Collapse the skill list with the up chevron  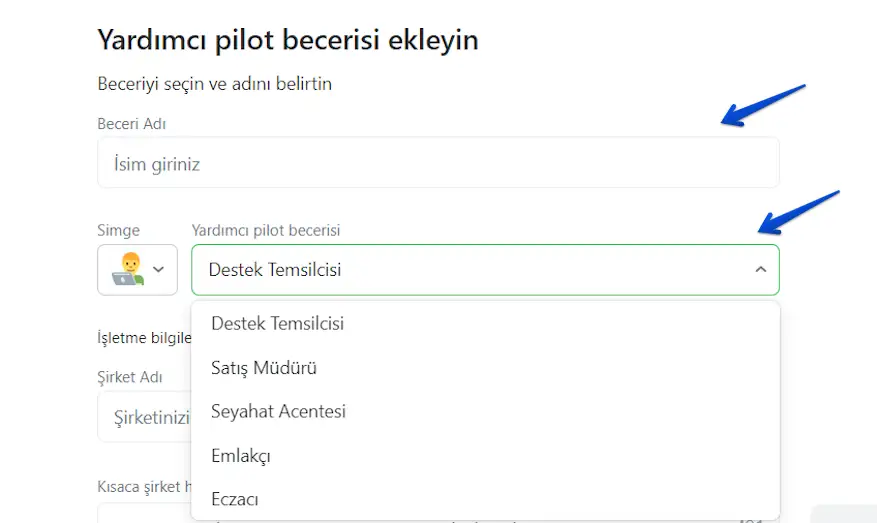click(x=760, y=269)
